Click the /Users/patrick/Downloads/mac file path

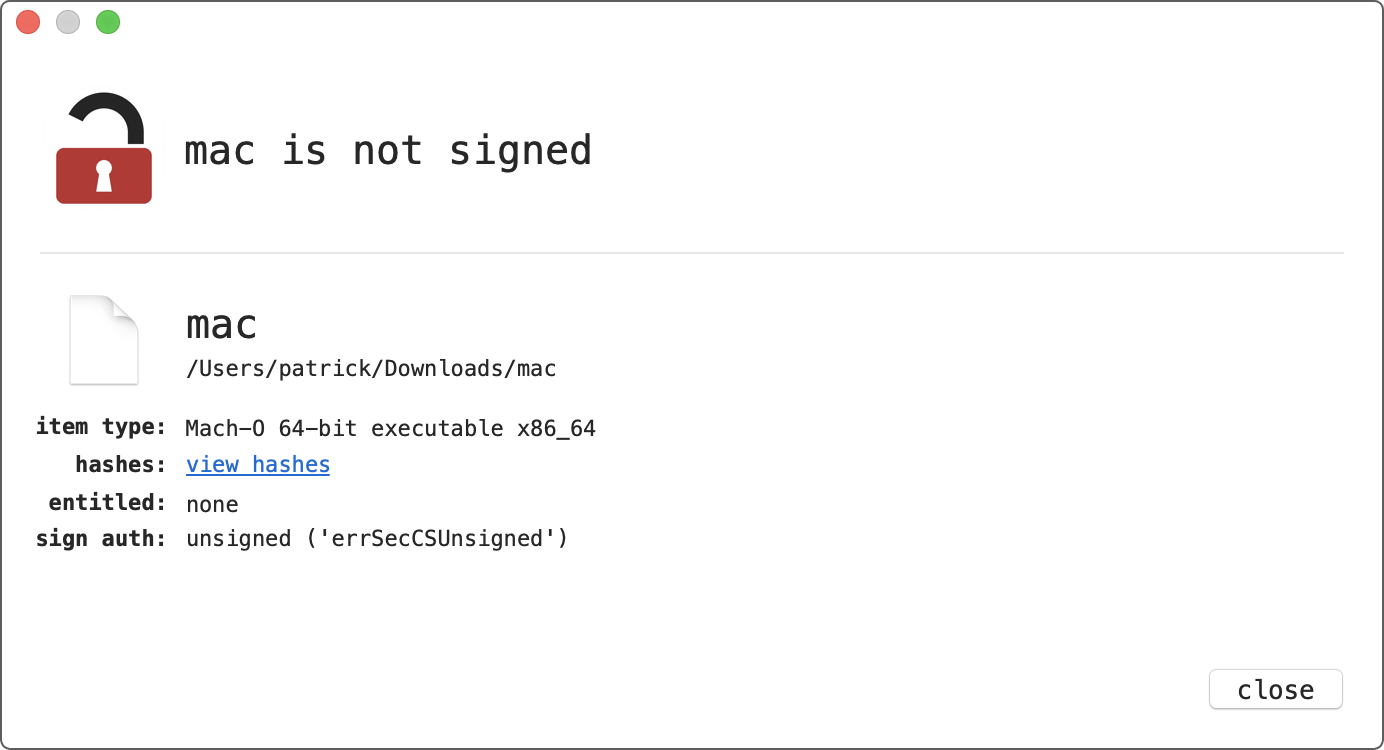click(371, 369)
